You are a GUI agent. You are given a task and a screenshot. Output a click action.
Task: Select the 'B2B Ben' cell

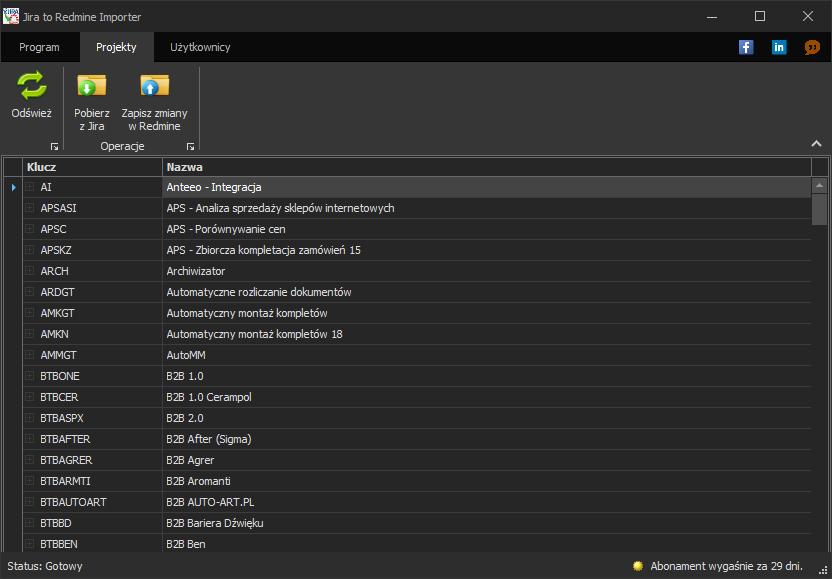(x=487, y=543)
